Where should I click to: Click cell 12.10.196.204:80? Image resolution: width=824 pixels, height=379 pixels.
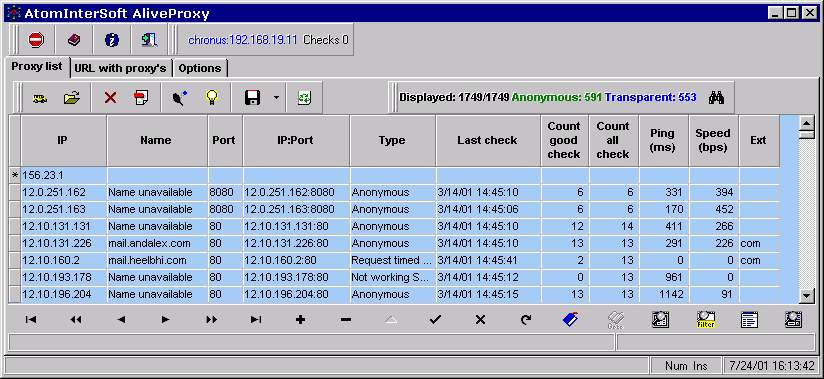tap(296, 294)
